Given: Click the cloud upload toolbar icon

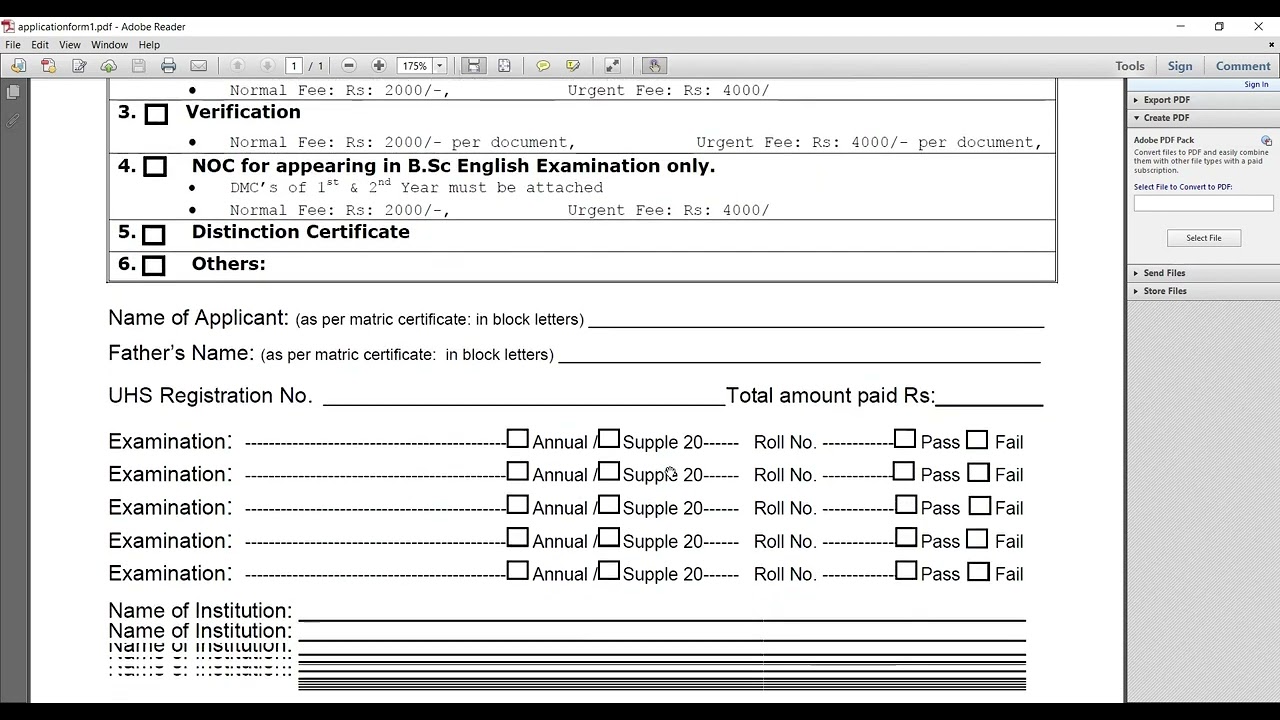Looking at the screenshot, I should 109,66.
